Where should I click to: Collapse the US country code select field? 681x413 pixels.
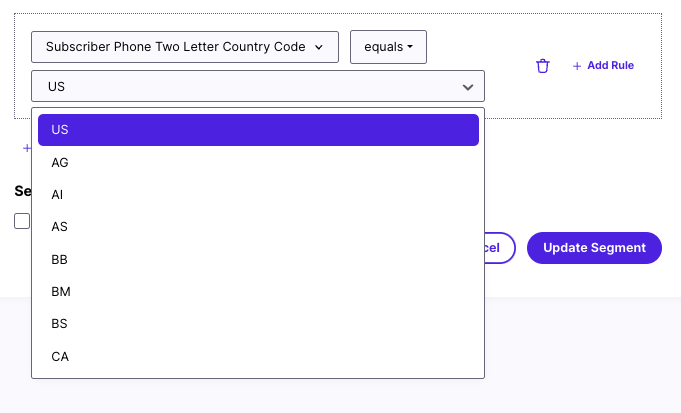(258, 86)
